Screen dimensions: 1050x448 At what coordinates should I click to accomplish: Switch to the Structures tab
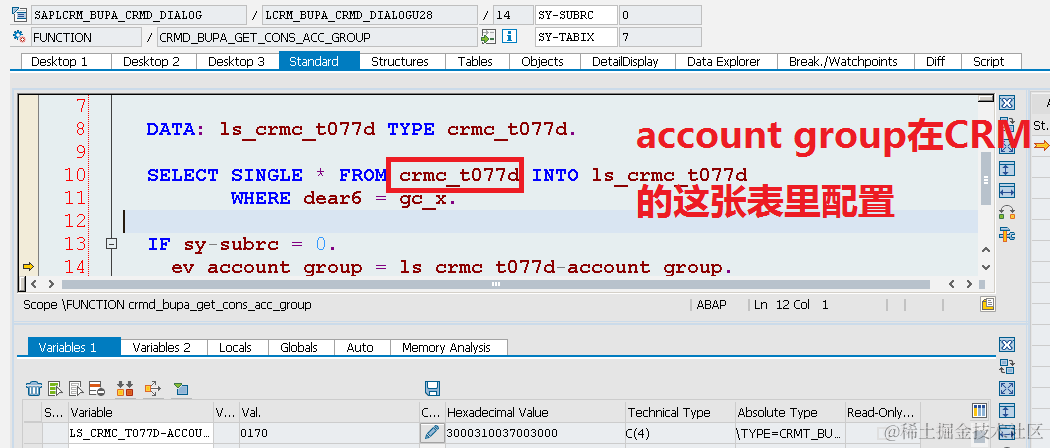click(400, 62)
